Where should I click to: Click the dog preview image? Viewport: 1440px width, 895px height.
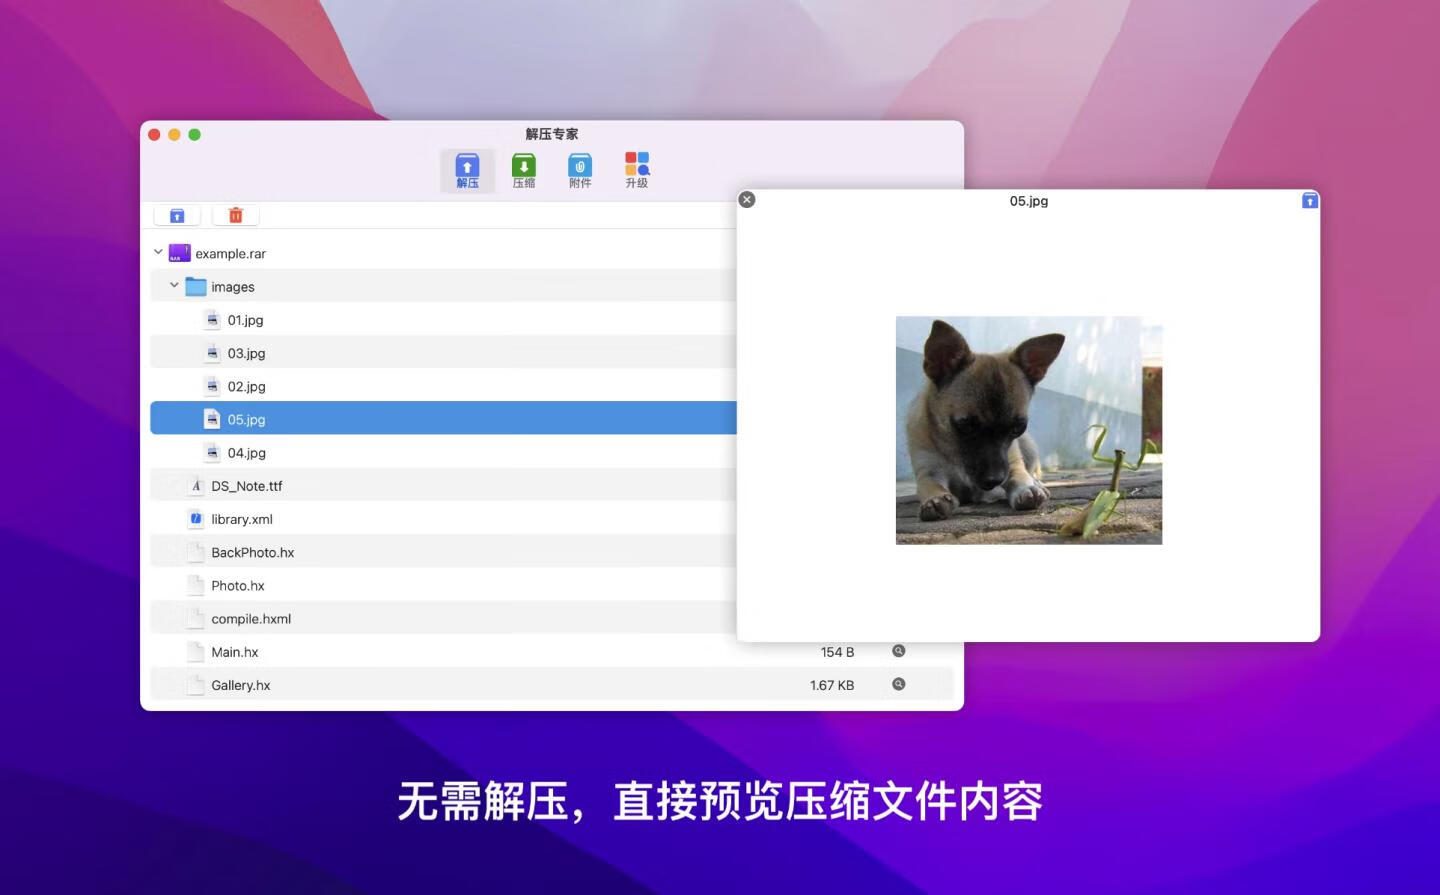[1028, 430]
